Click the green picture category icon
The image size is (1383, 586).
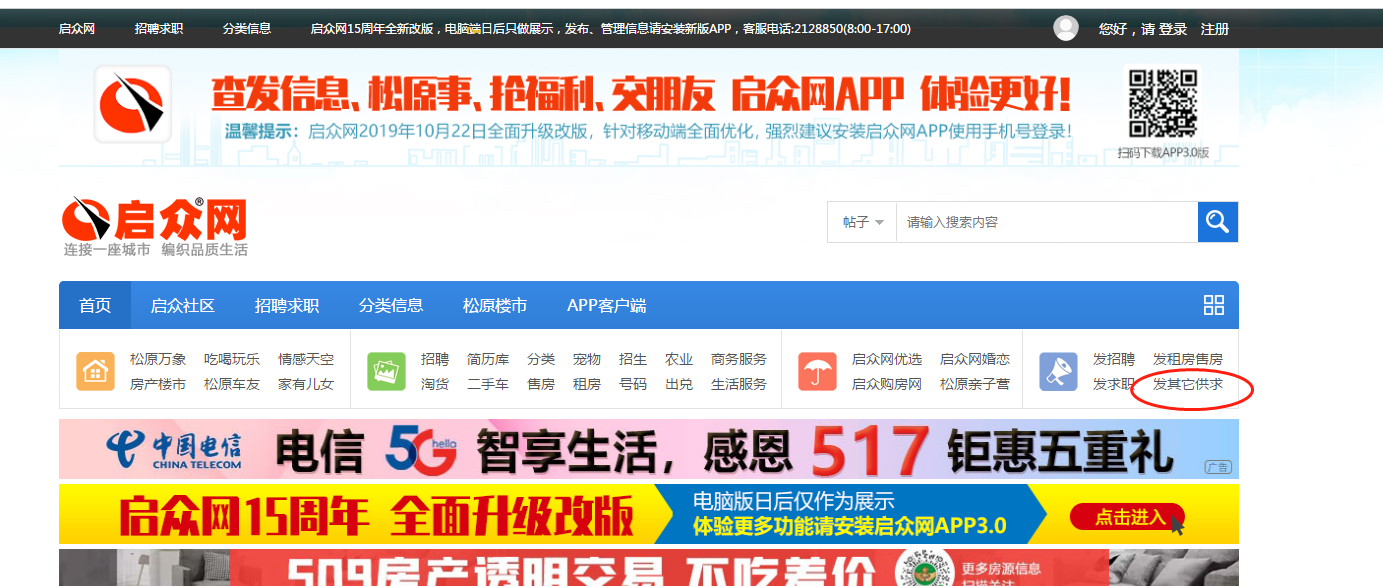point(386,372)
